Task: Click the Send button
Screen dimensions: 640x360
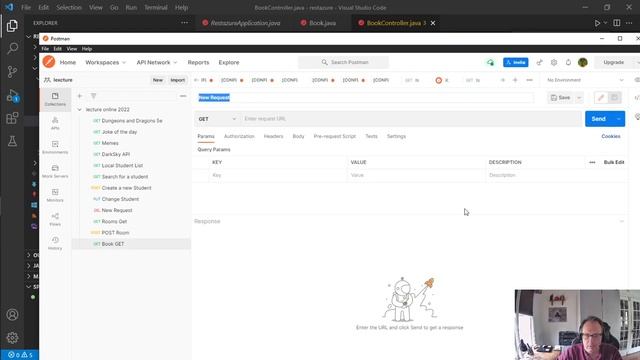Action: (599, 119)
